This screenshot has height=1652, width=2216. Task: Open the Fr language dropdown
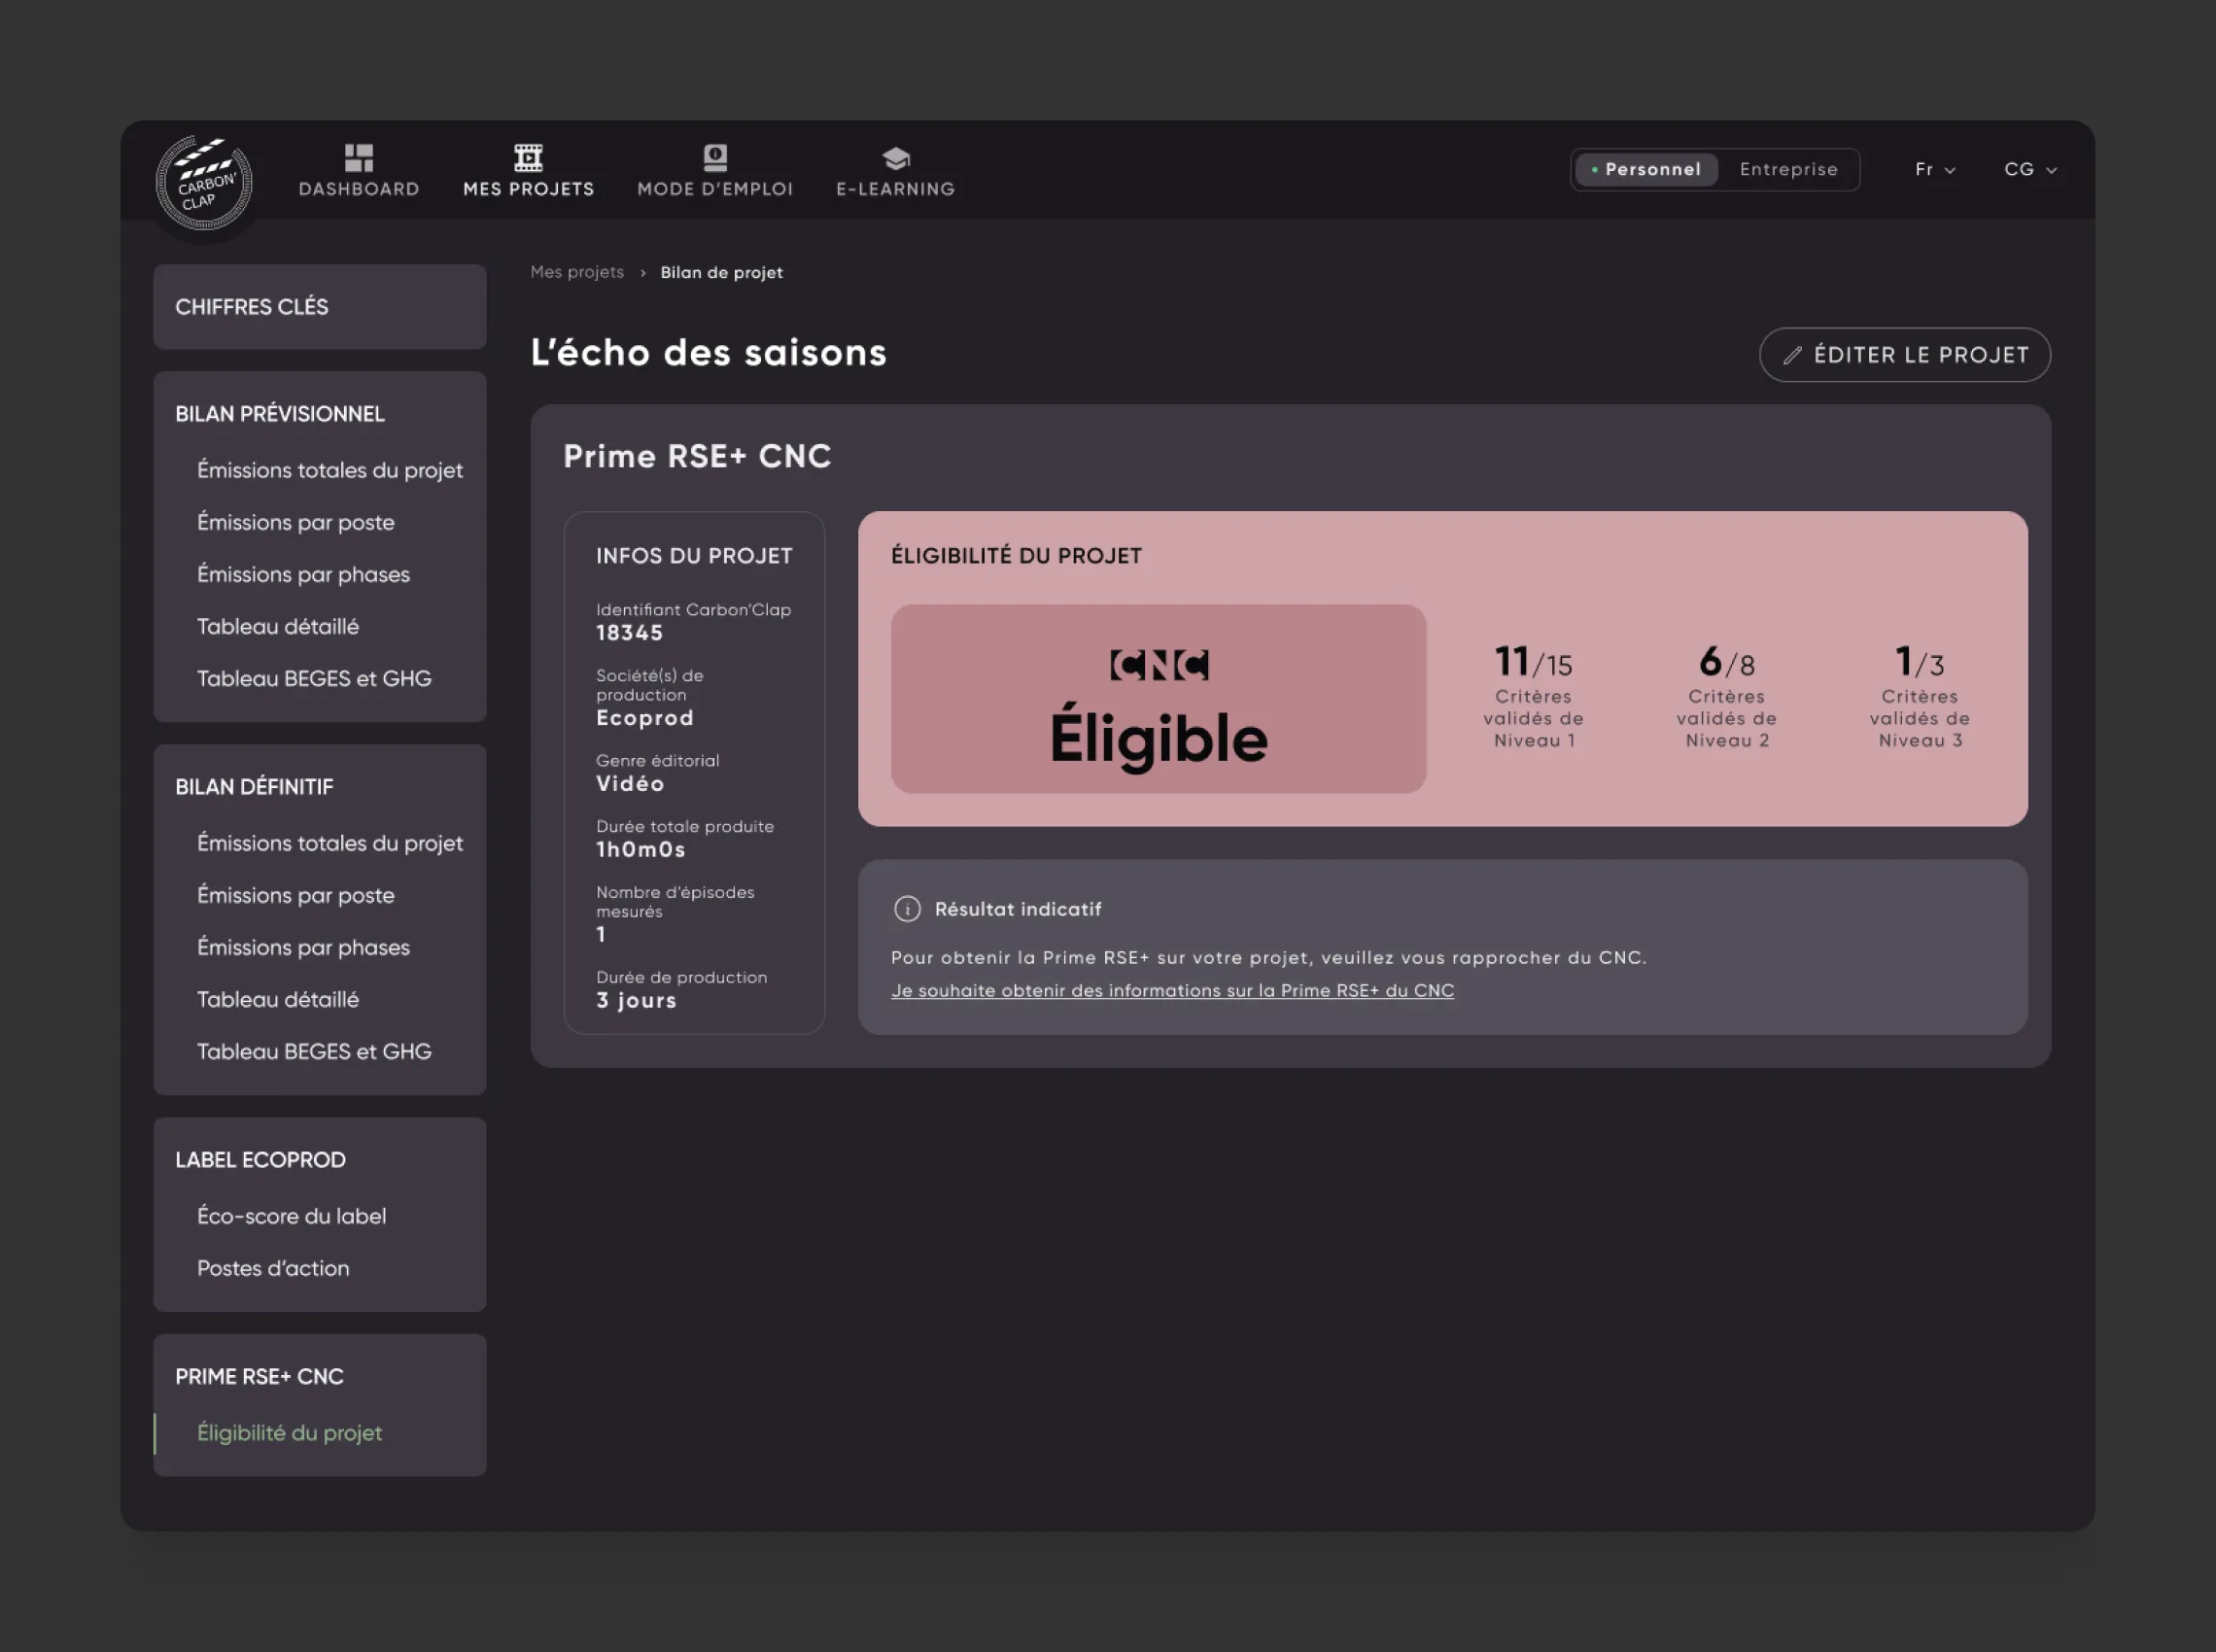point(1935,169)
